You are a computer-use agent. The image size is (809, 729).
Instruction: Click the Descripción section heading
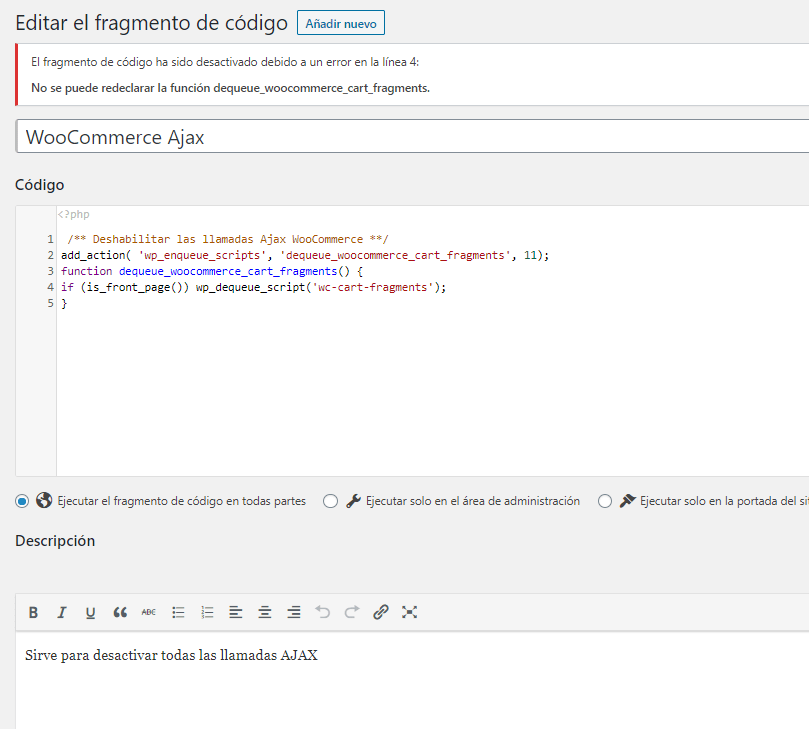[x=55, y=541]
